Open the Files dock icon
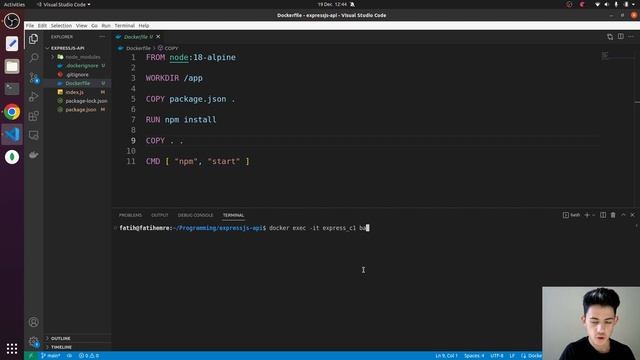This screenshot has width=640, height=360. pyautogui.click(x=12, y=66)
